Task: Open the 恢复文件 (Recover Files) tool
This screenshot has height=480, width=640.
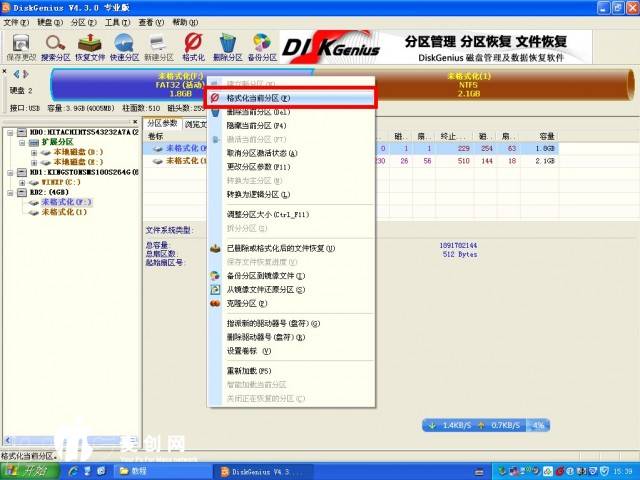Action: click(90, 45)
